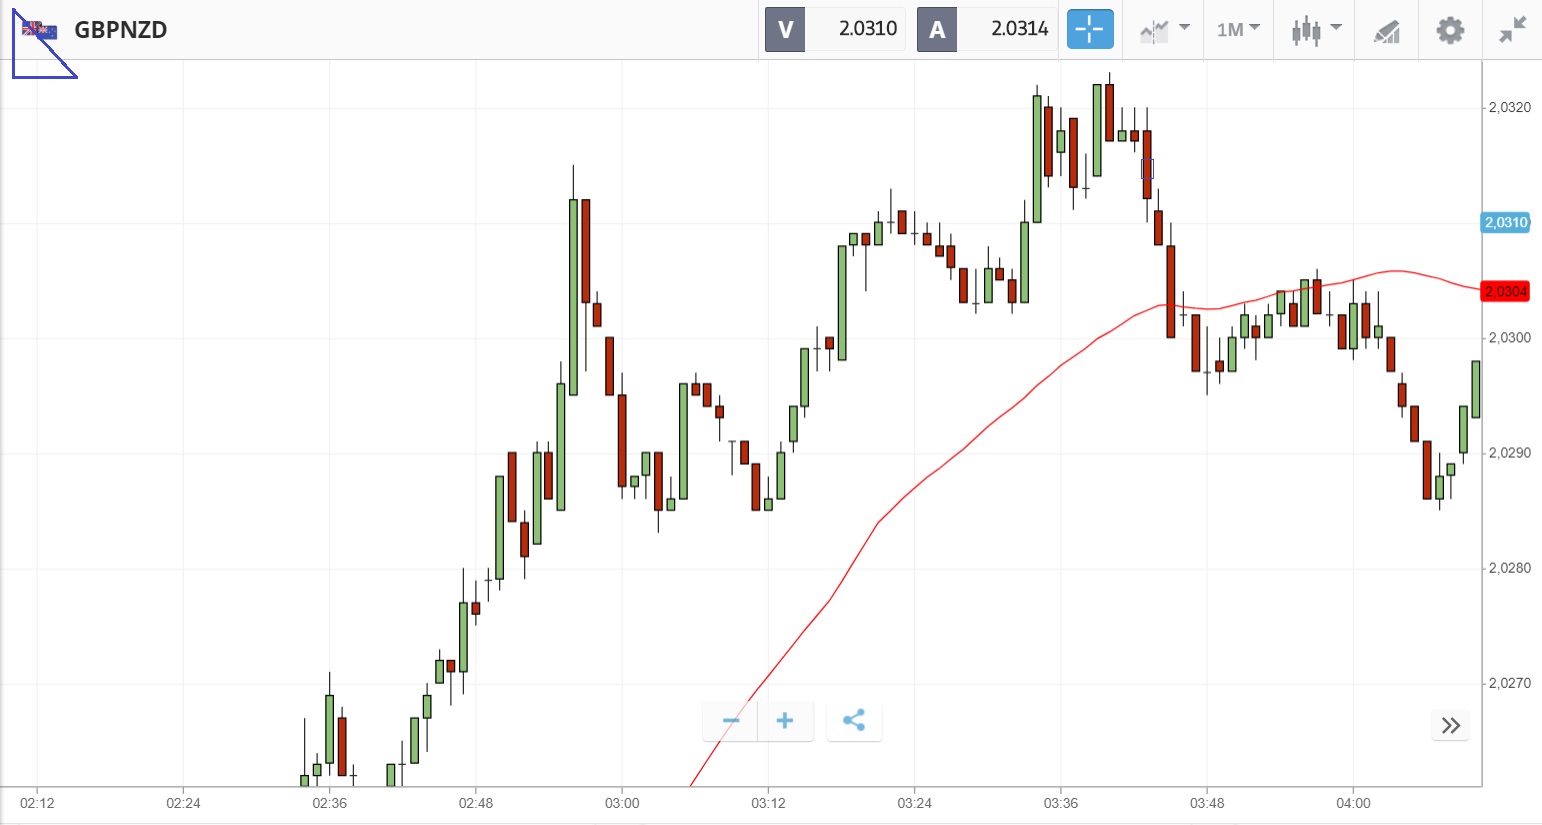
Task: Share the chart
Action: (854, 720)
